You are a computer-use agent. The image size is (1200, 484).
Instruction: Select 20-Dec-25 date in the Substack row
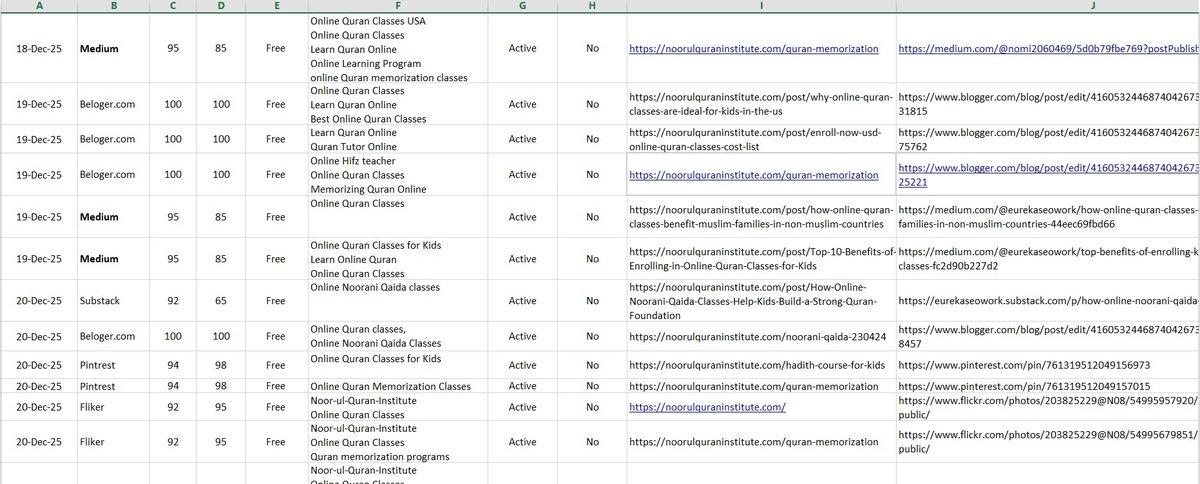click(x=38, y=301)
